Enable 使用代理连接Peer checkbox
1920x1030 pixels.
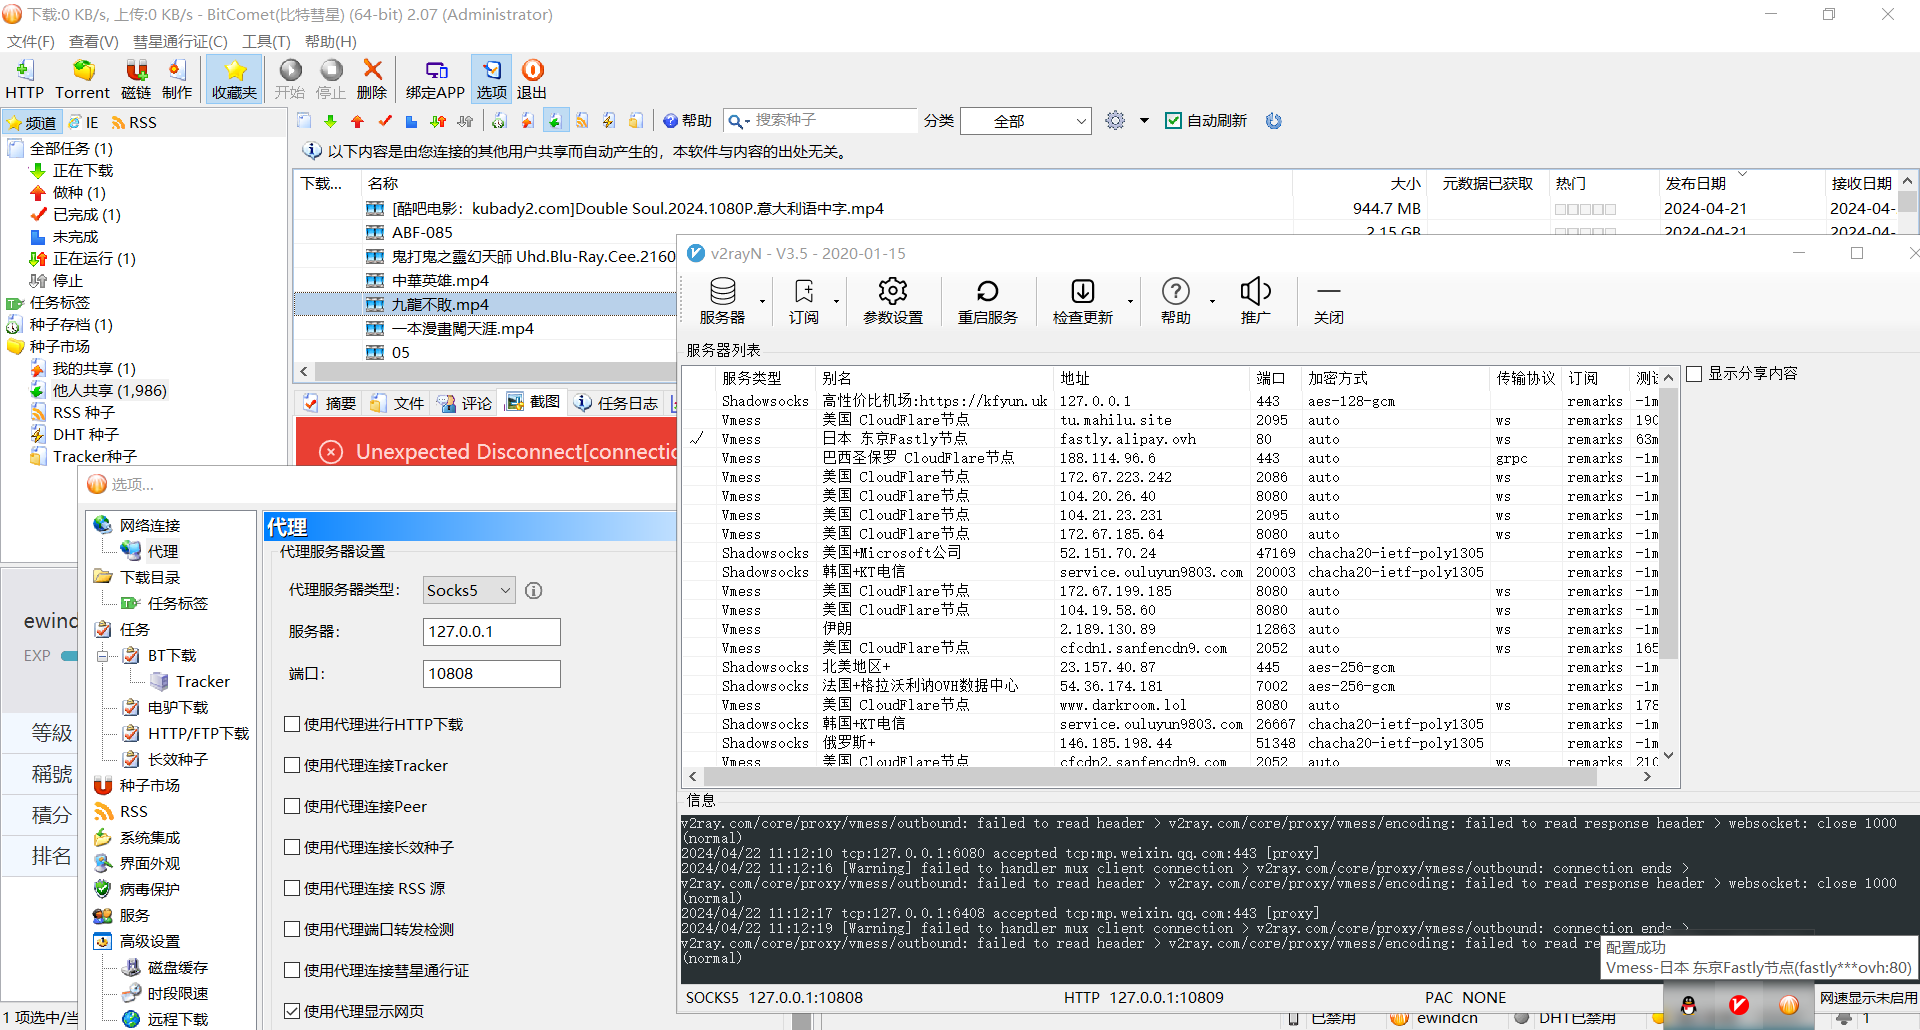click(292, 806)
